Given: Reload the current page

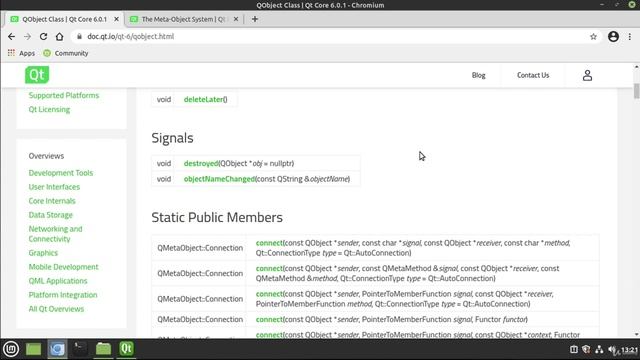Looking at the screenshot, I should point(43,36).
